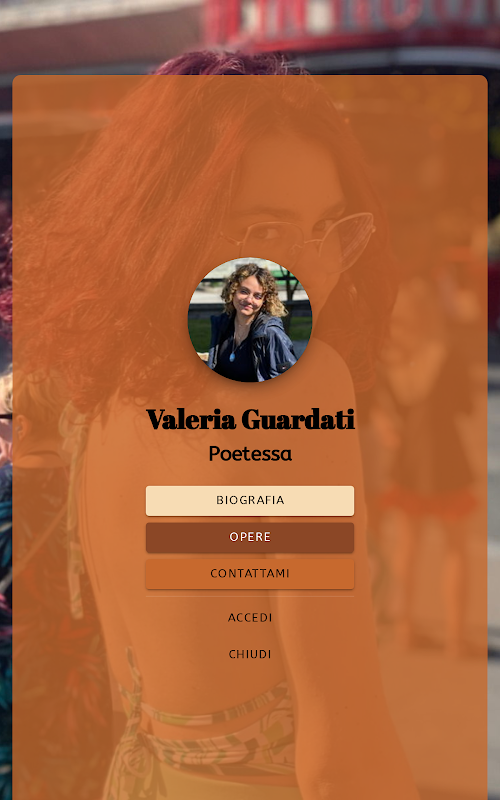View the poet's works via Opere
The height and width of the screenshot is (800, 500).
click(x=250, y=537)
